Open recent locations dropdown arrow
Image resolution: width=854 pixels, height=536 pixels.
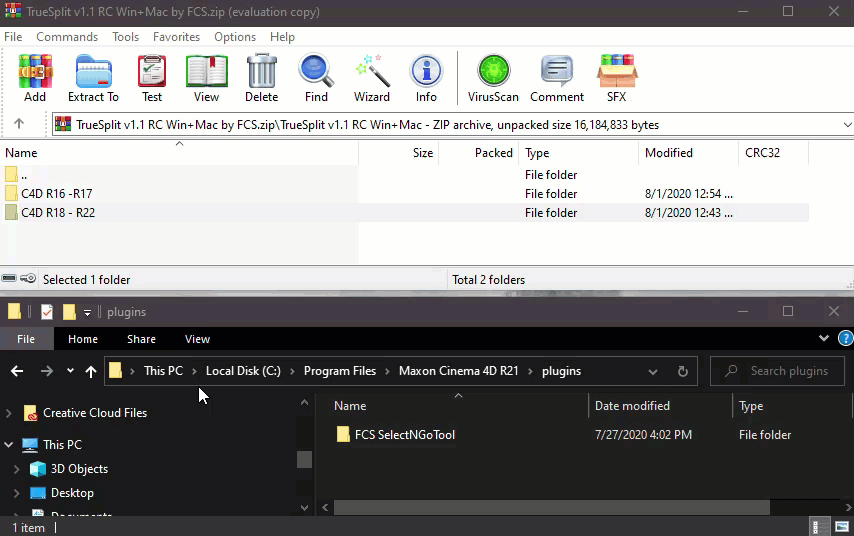pos(70,371)
